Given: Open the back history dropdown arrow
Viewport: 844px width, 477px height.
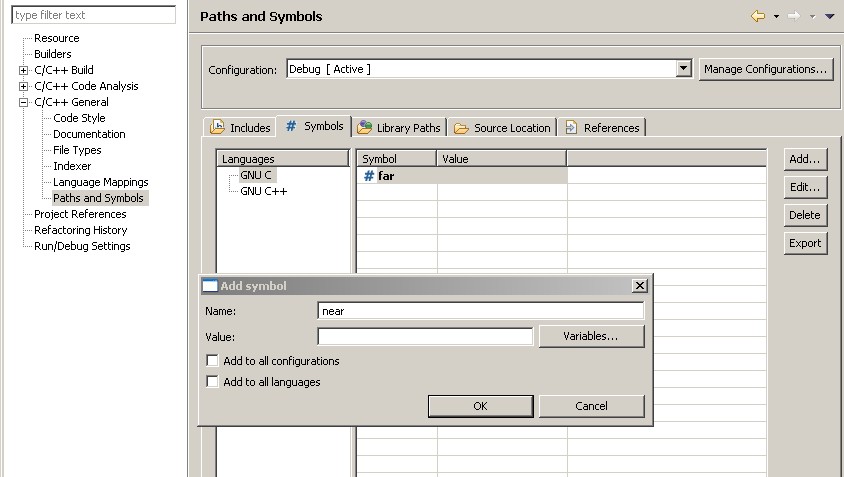Looking at the screenshot, I should [x=776, y=17].
